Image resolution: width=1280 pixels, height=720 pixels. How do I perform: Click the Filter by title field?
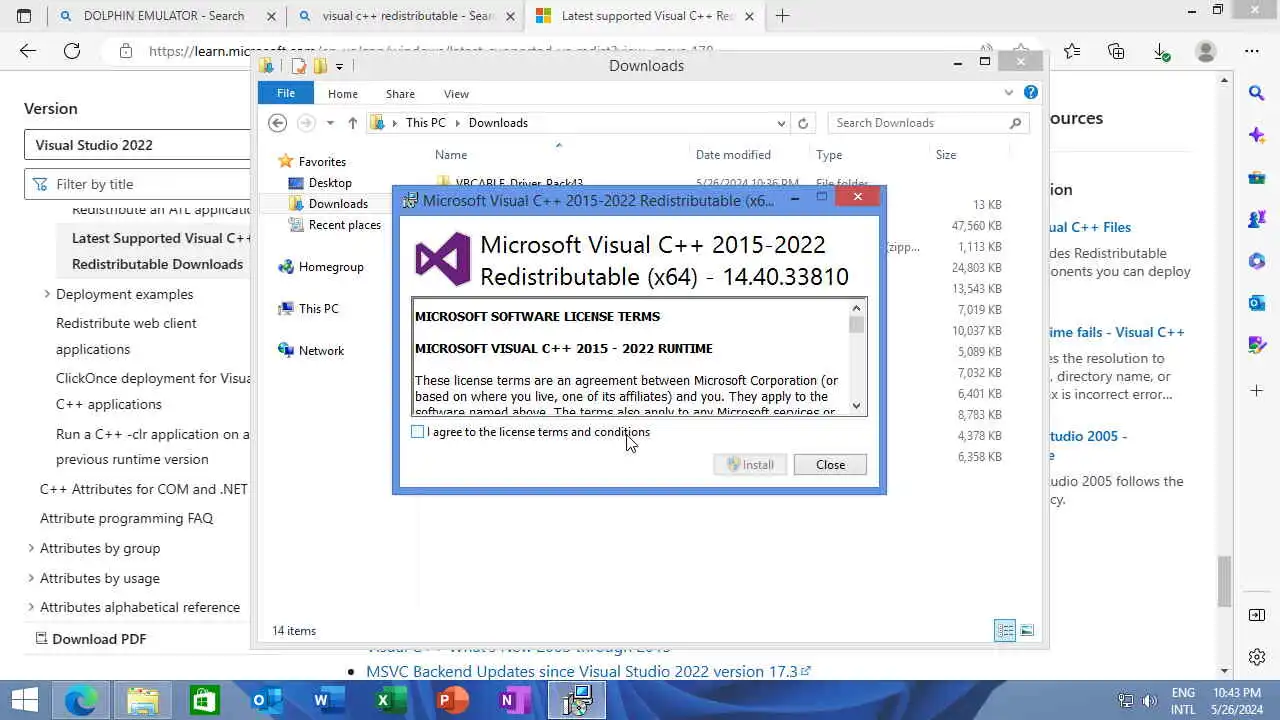138,184
